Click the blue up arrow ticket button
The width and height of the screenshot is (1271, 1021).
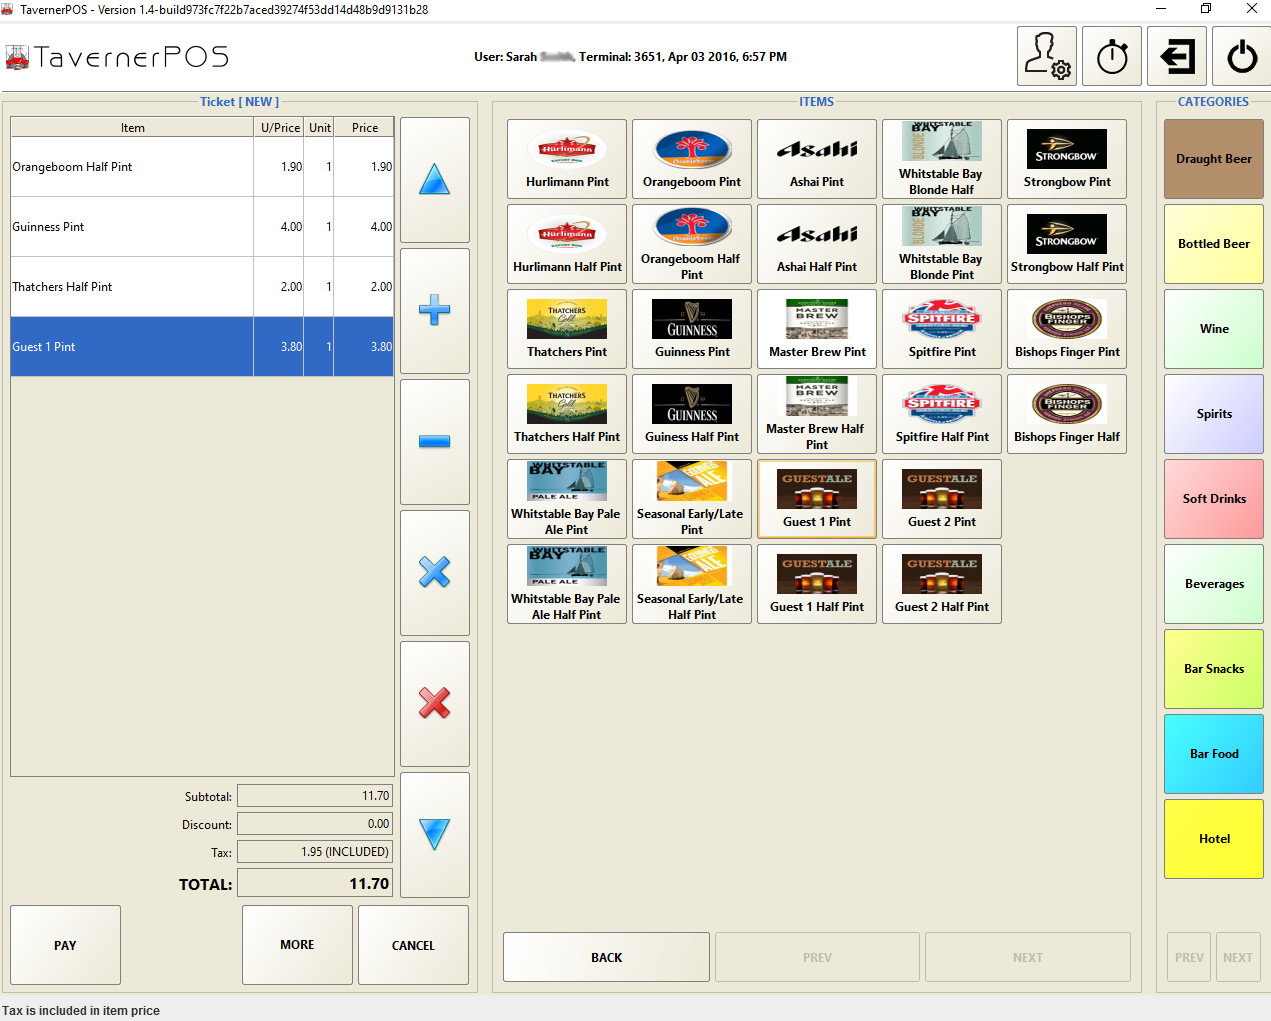[434, 180]
